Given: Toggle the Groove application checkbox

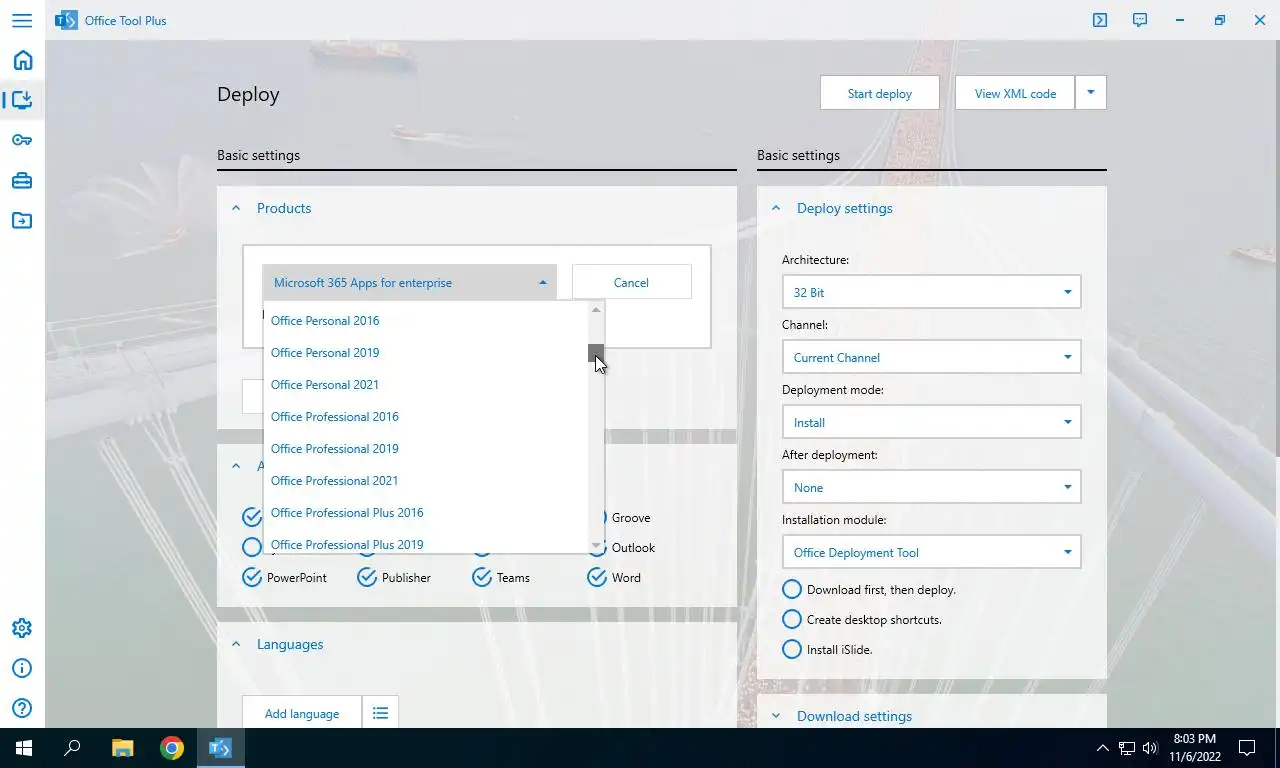Looking at the screenshot, I should tap(628, 517).
